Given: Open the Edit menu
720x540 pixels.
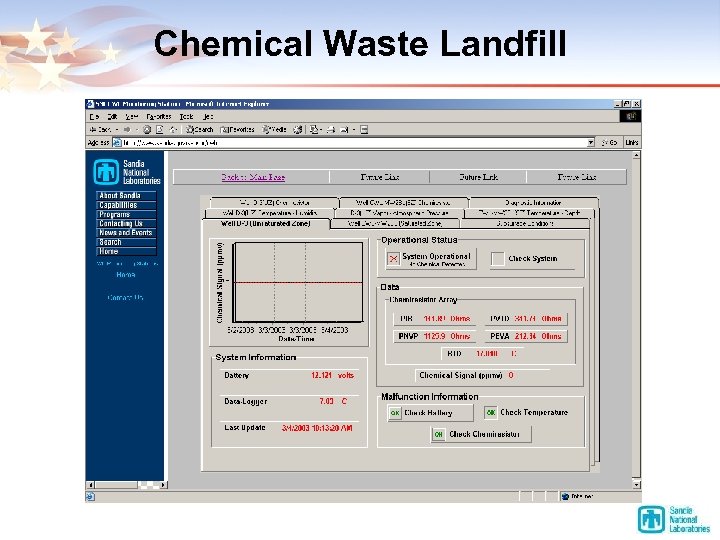Looking at the screenshot, I should pyautogui.click(x=112, y=117).
